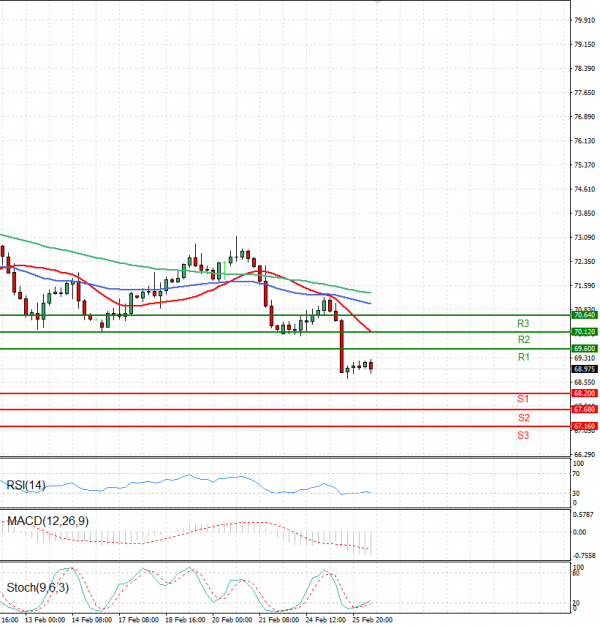This screenshot has height=626, width=600.
Task: Click the 14 Feb 08:00 time label
Action: pos(91,620)
